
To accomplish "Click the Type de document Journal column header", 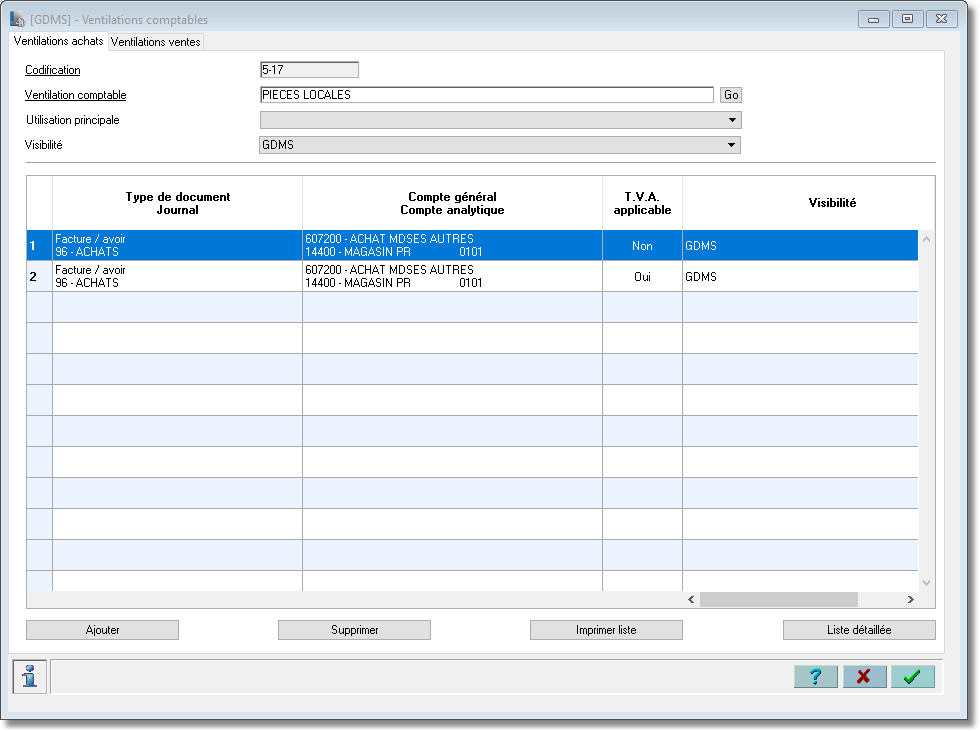I will [178, 203].
